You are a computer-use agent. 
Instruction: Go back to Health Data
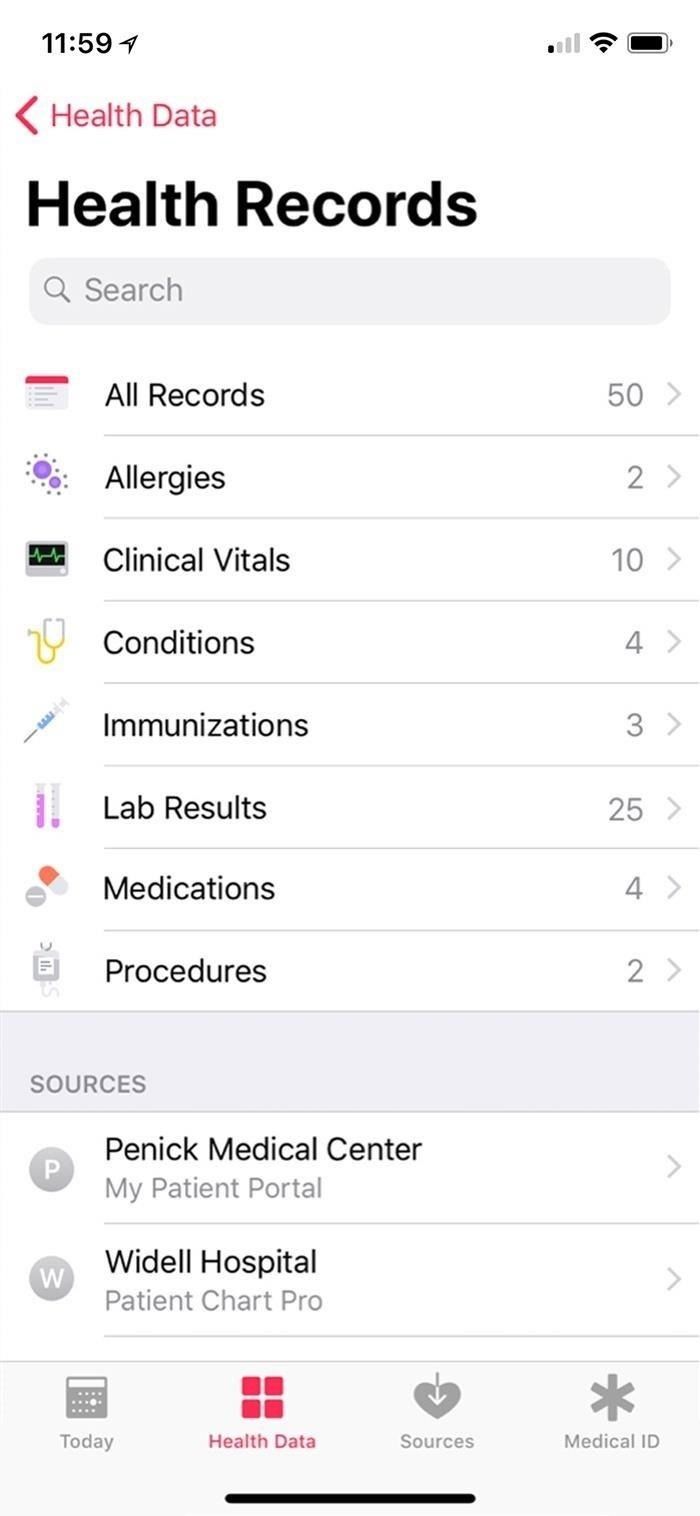116,116
